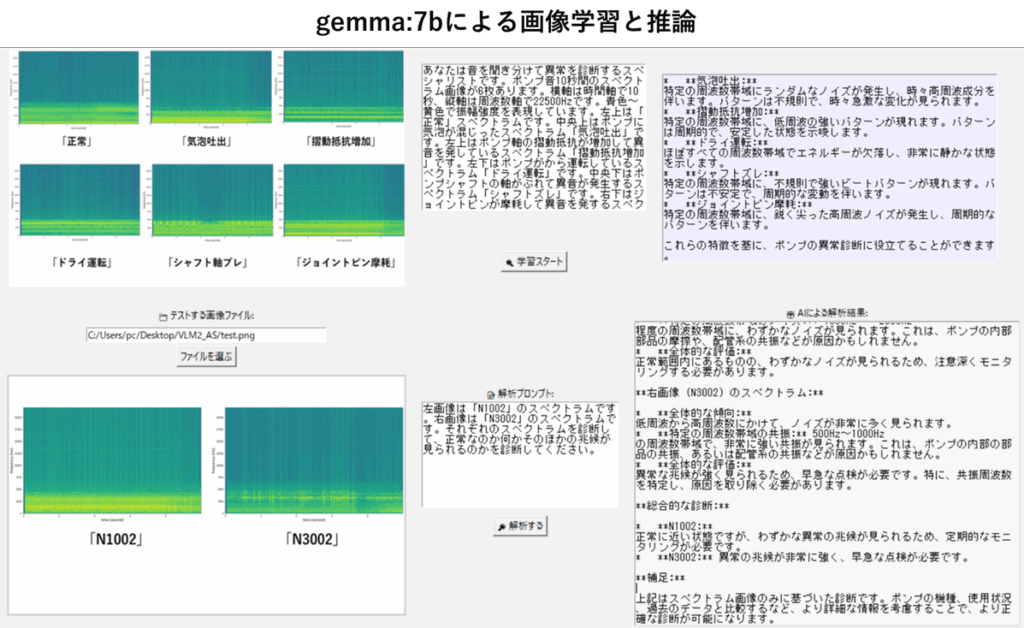
Task: Click inside the learning prompt text box
Action: (533, 137)
